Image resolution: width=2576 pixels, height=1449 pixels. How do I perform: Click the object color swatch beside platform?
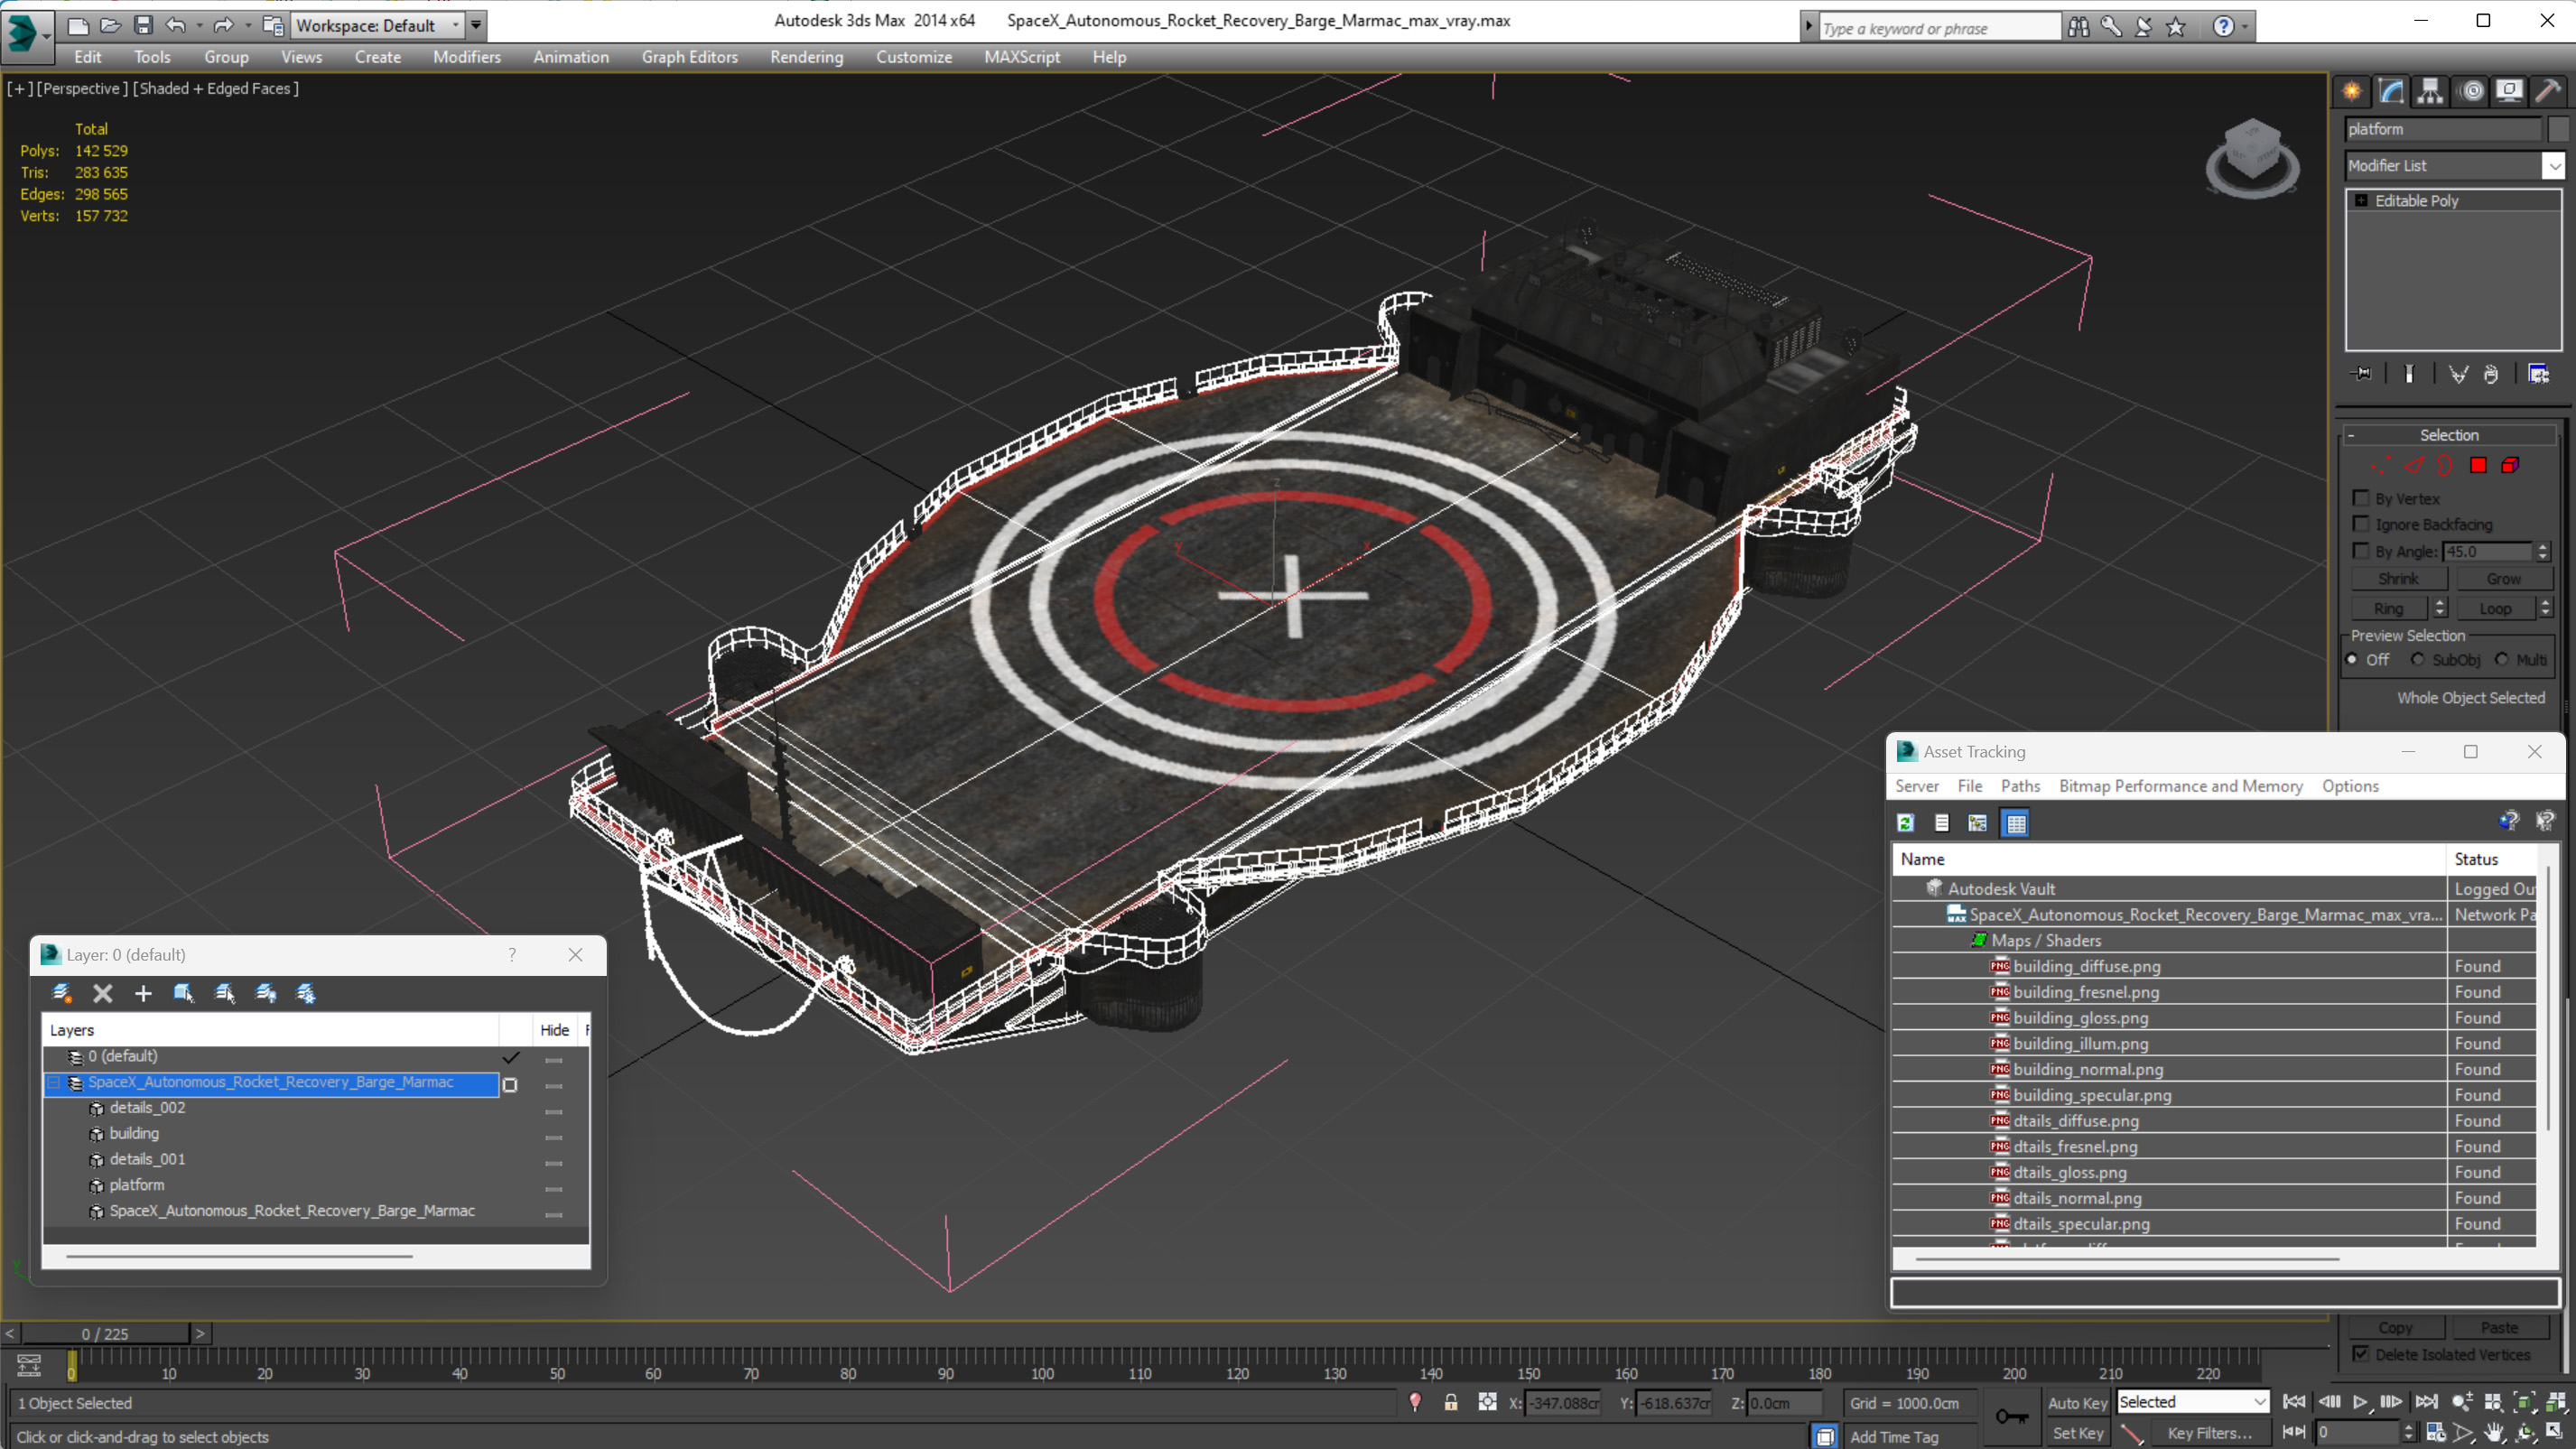pos(2557,129)
